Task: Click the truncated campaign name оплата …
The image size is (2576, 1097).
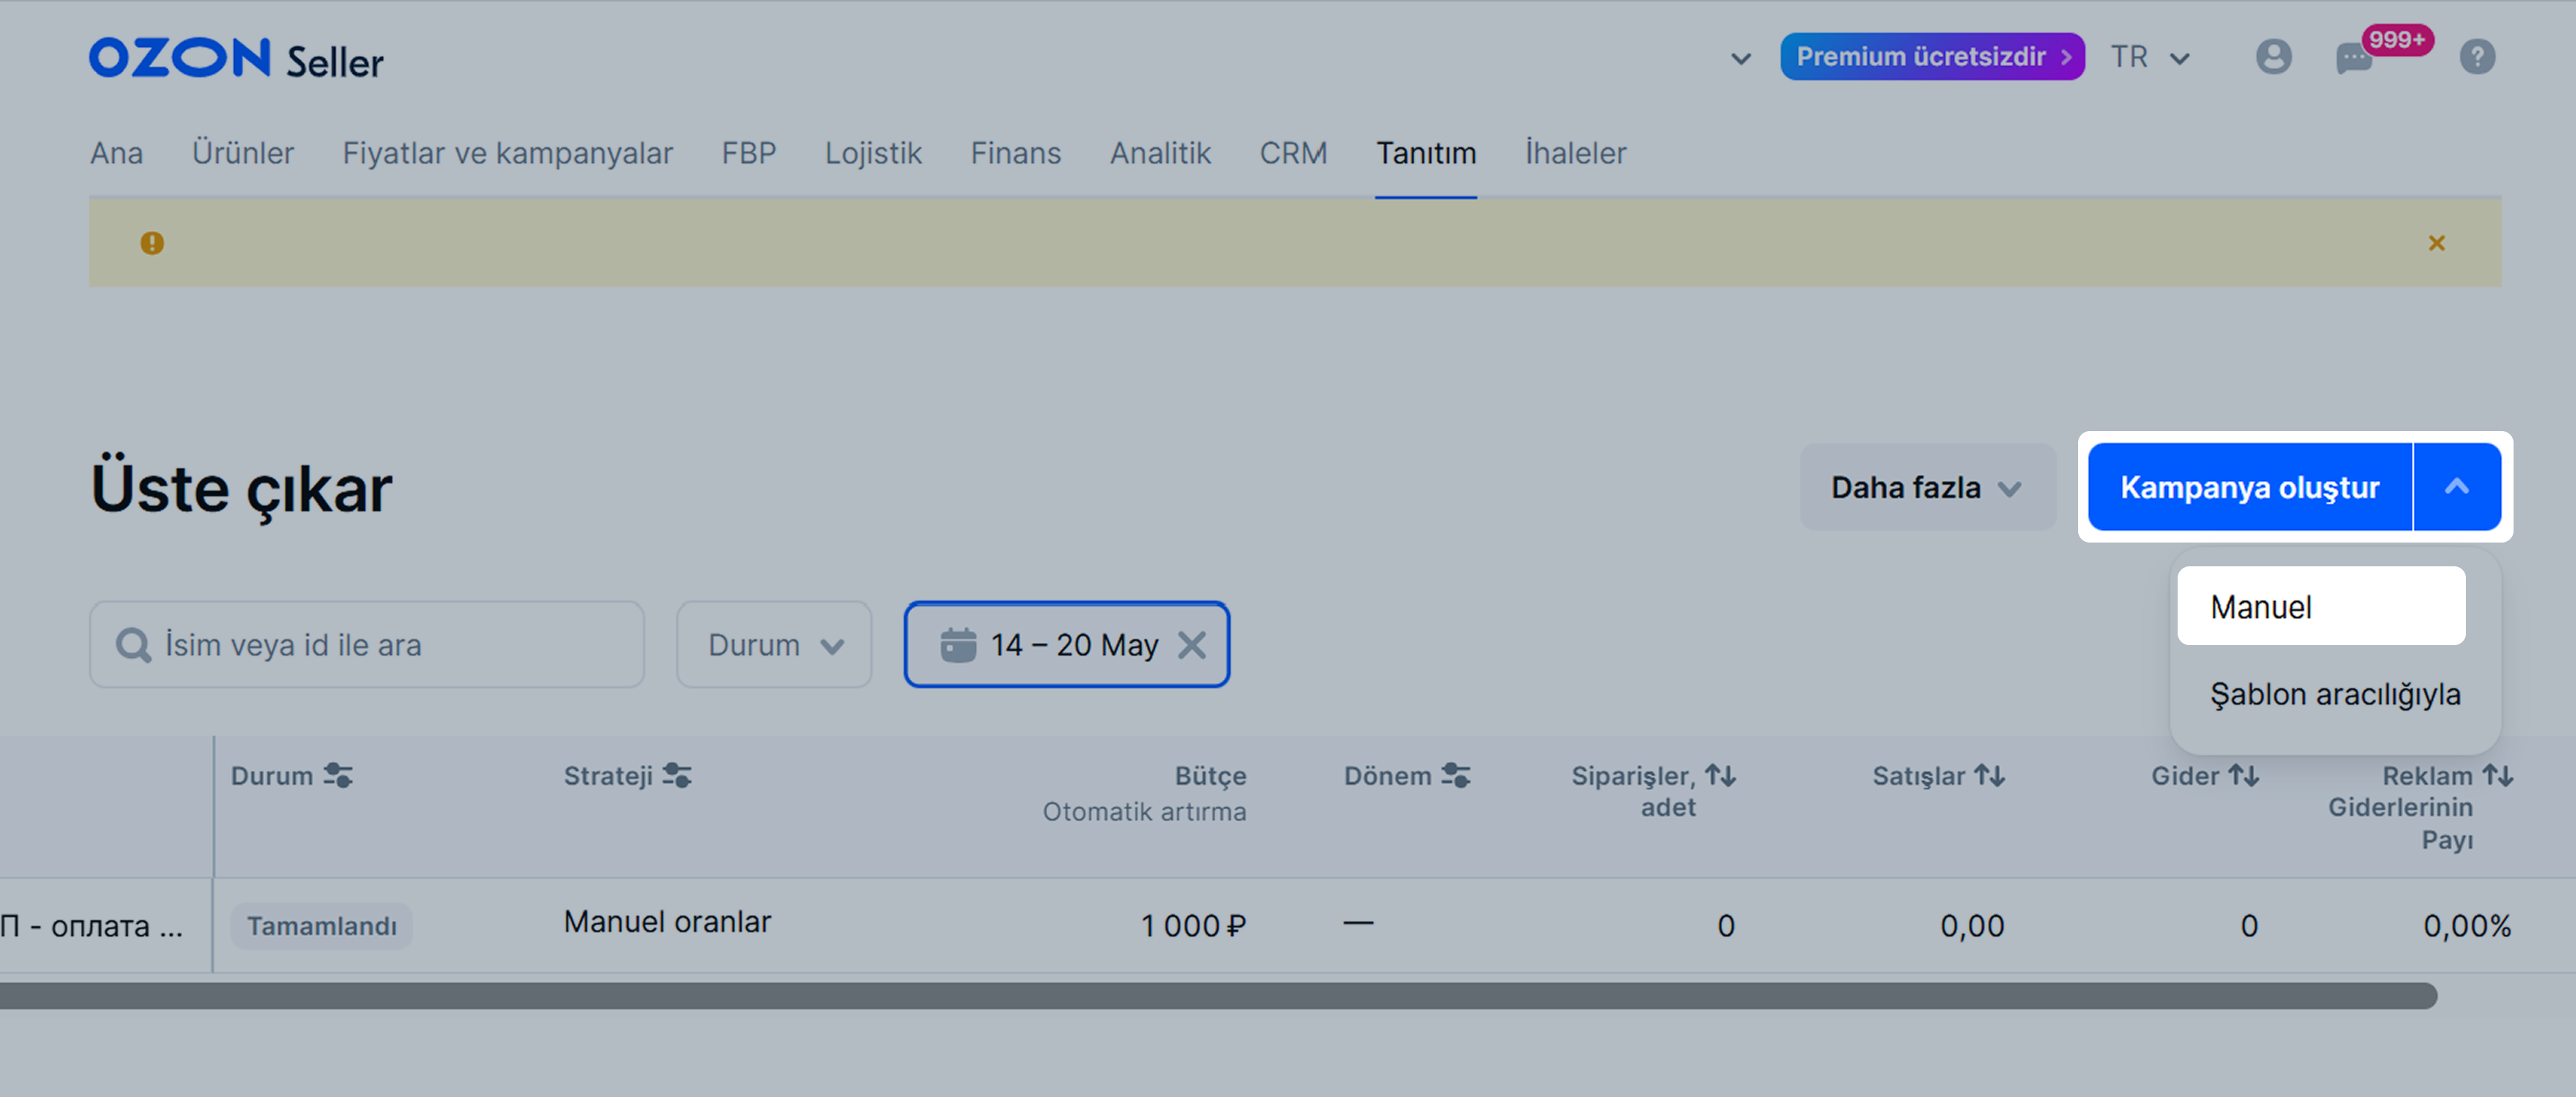Action: click(x=92, y=926)
